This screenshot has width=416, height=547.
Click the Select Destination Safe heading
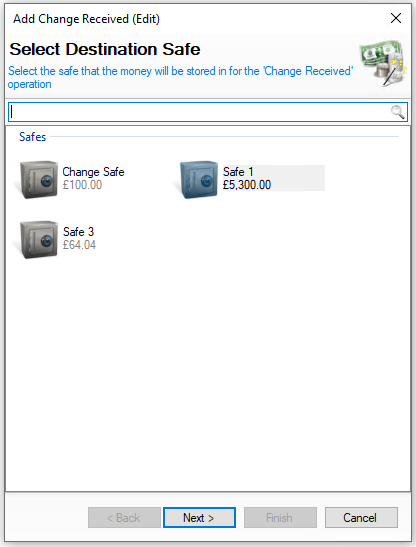coord(105,49)
